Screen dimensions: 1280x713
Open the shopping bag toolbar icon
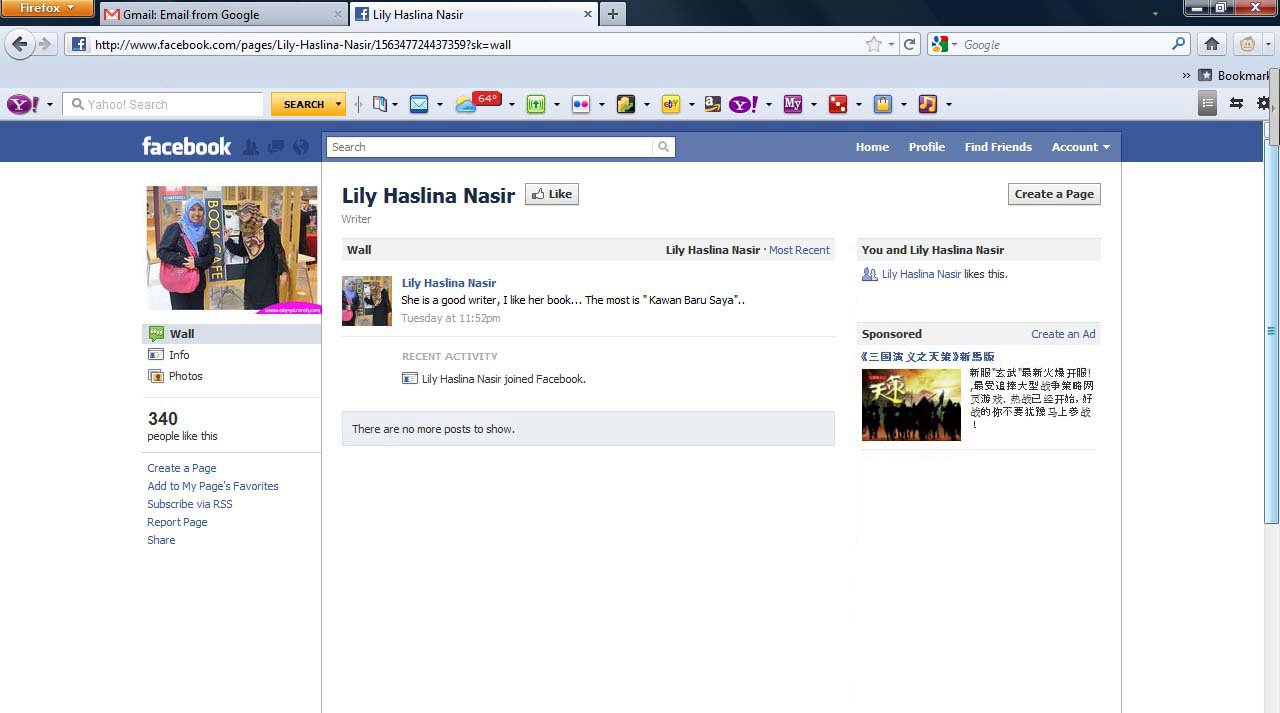coord(883,104)
